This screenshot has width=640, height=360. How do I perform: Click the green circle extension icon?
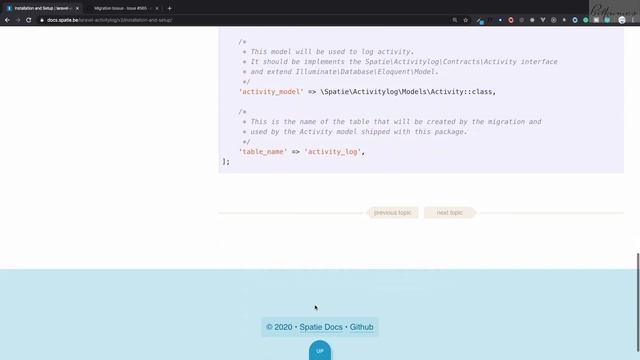click(586, 20)
